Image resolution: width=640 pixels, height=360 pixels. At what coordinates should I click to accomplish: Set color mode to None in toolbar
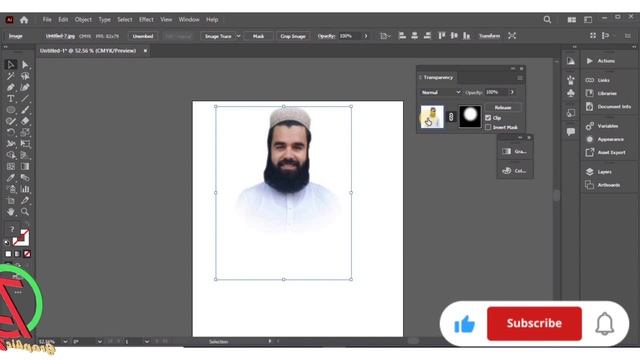27,254
